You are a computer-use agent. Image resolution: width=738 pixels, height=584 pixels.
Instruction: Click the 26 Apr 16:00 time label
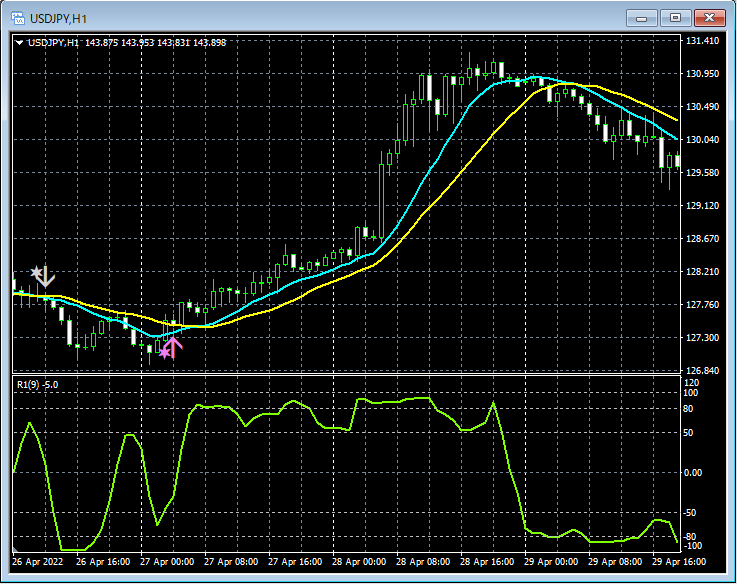pyautogui.click(x=103, y=562)
